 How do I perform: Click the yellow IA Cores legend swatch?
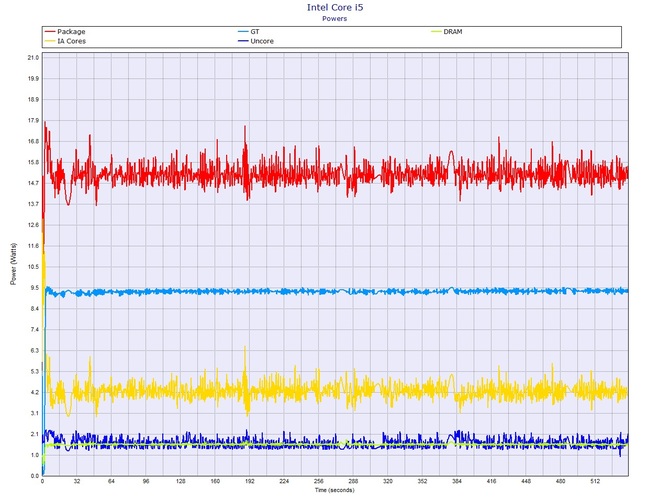click(50, 41)
